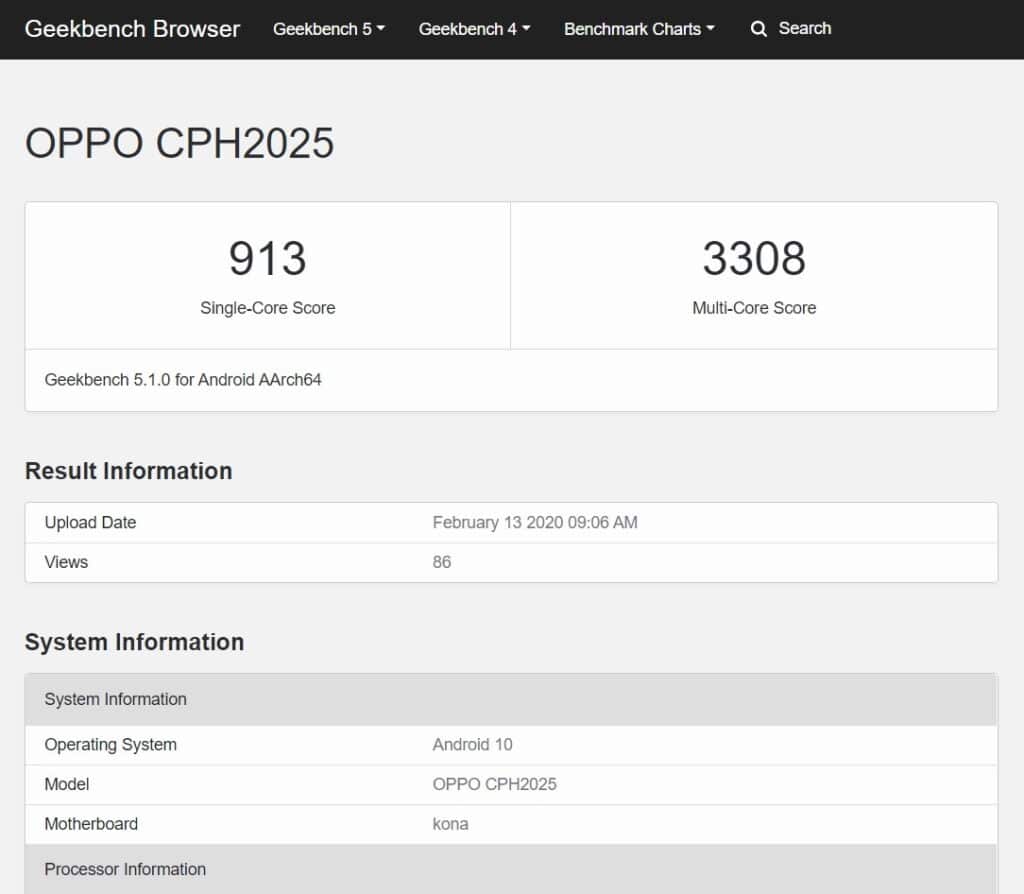This screenshot has height=894, width=1024.
Task: Expand the Geekbench 4 dropdown menu
Action: [x=475, y=29]
